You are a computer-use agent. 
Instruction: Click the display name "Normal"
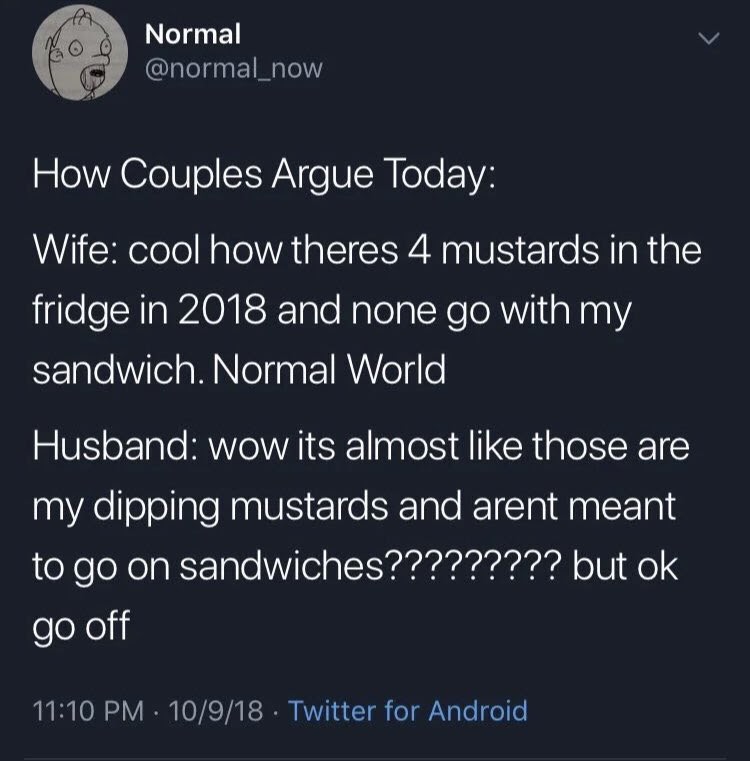tap(193, 33)
